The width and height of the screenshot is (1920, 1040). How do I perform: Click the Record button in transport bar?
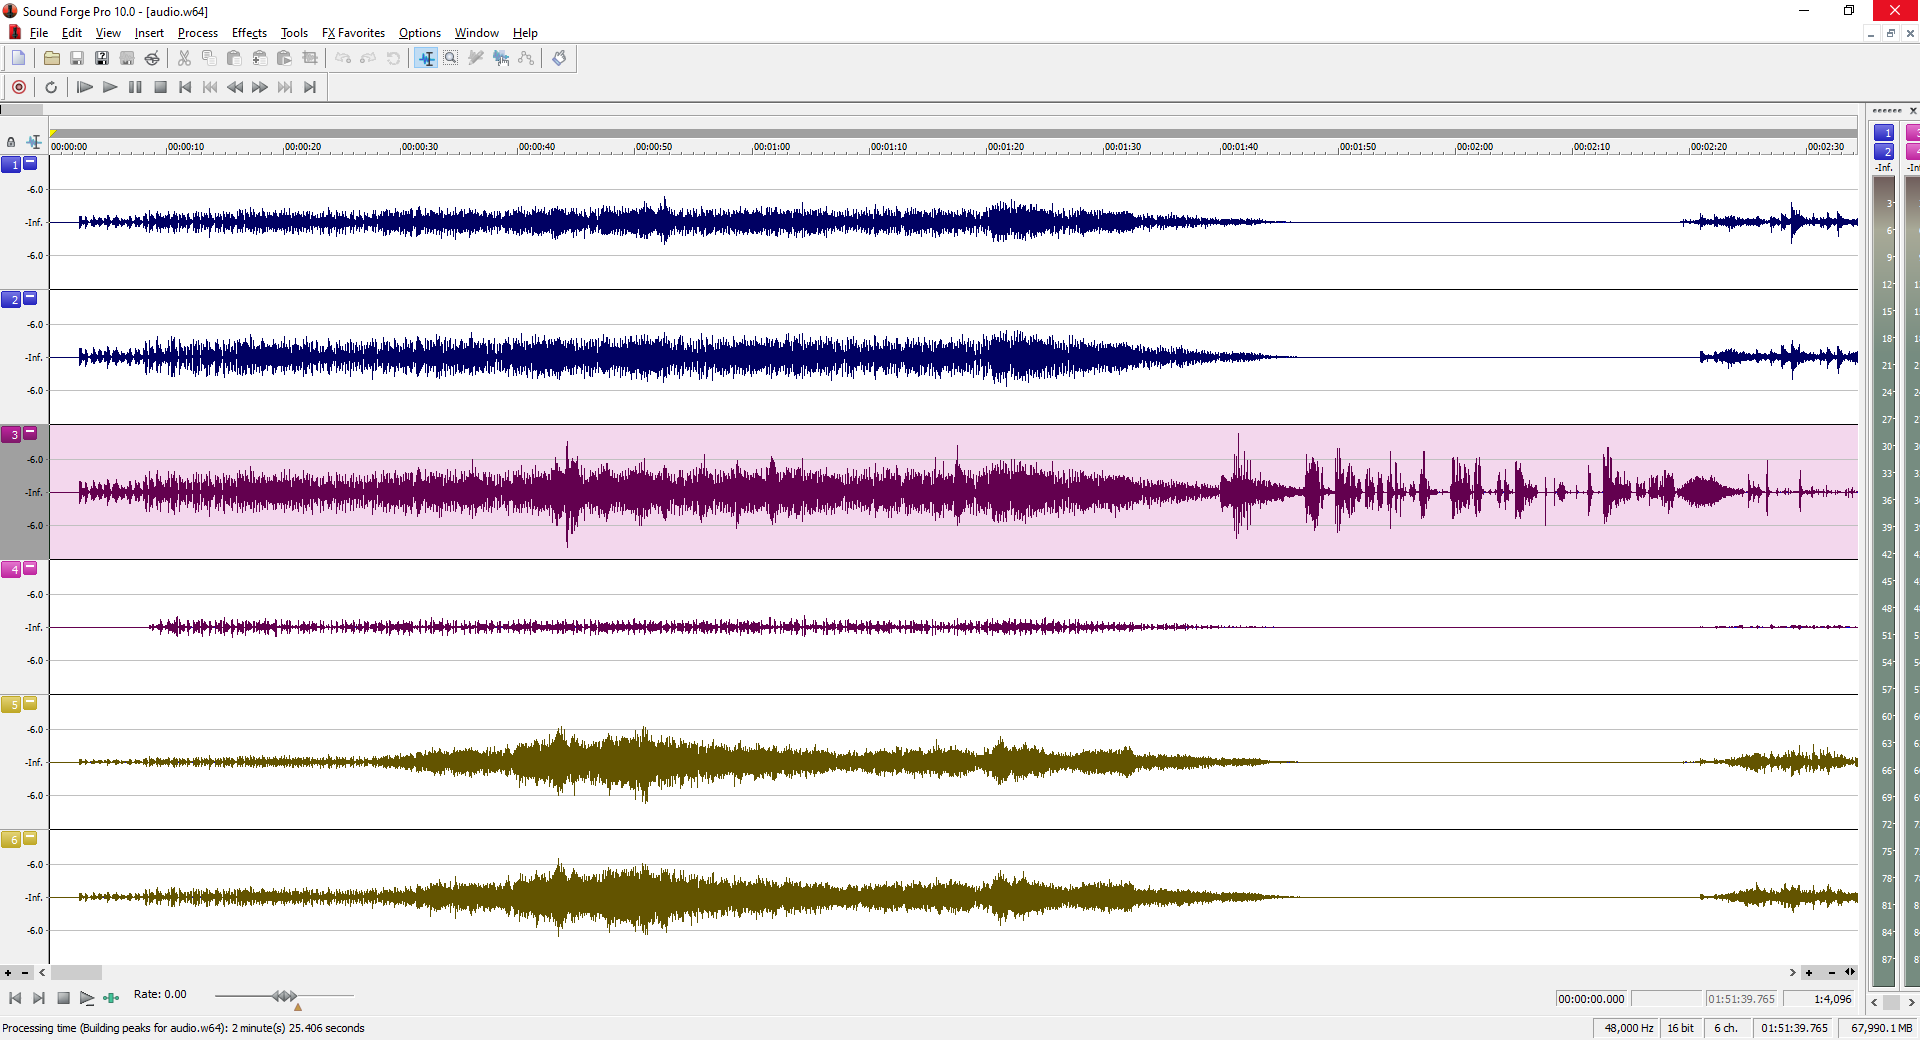coord(19,87)
